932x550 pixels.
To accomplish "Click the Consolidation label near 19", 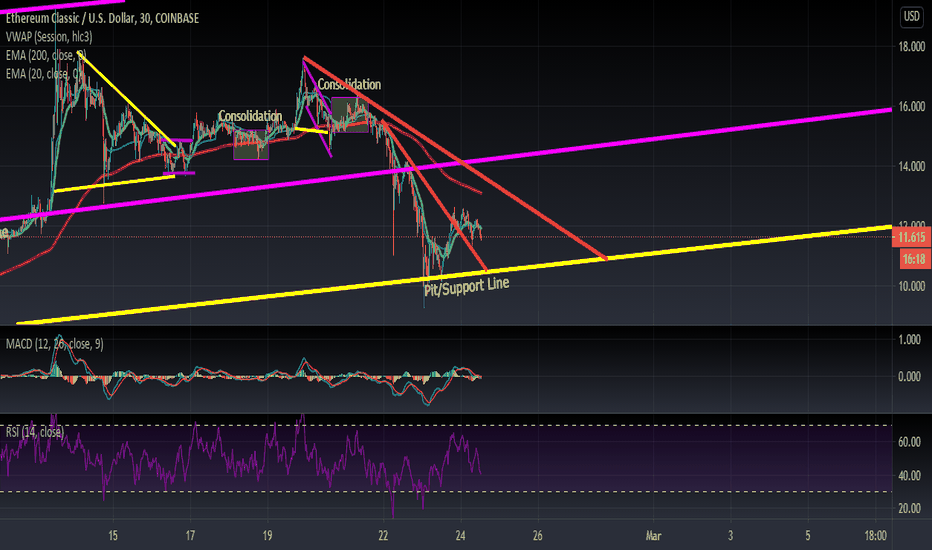I will 250,116.
